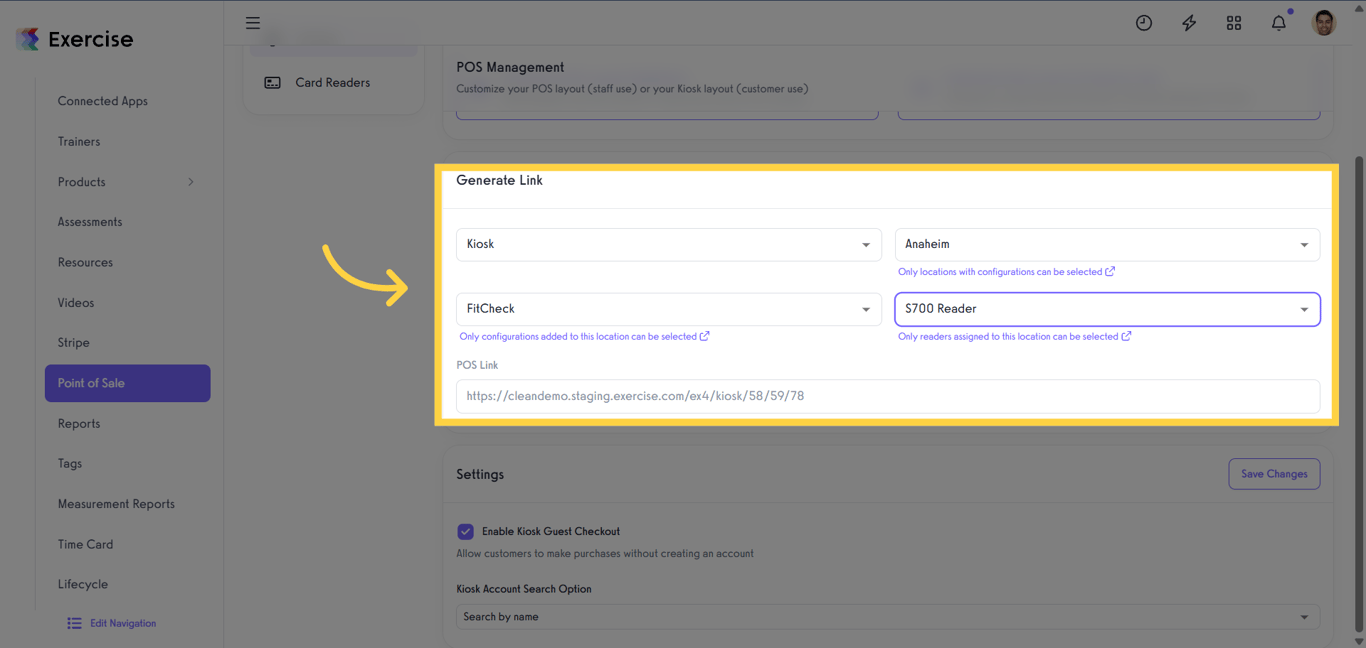Screen dimensions: 1366x648
Task: Open the apps grid icon in header
Action: (1234, 22)
